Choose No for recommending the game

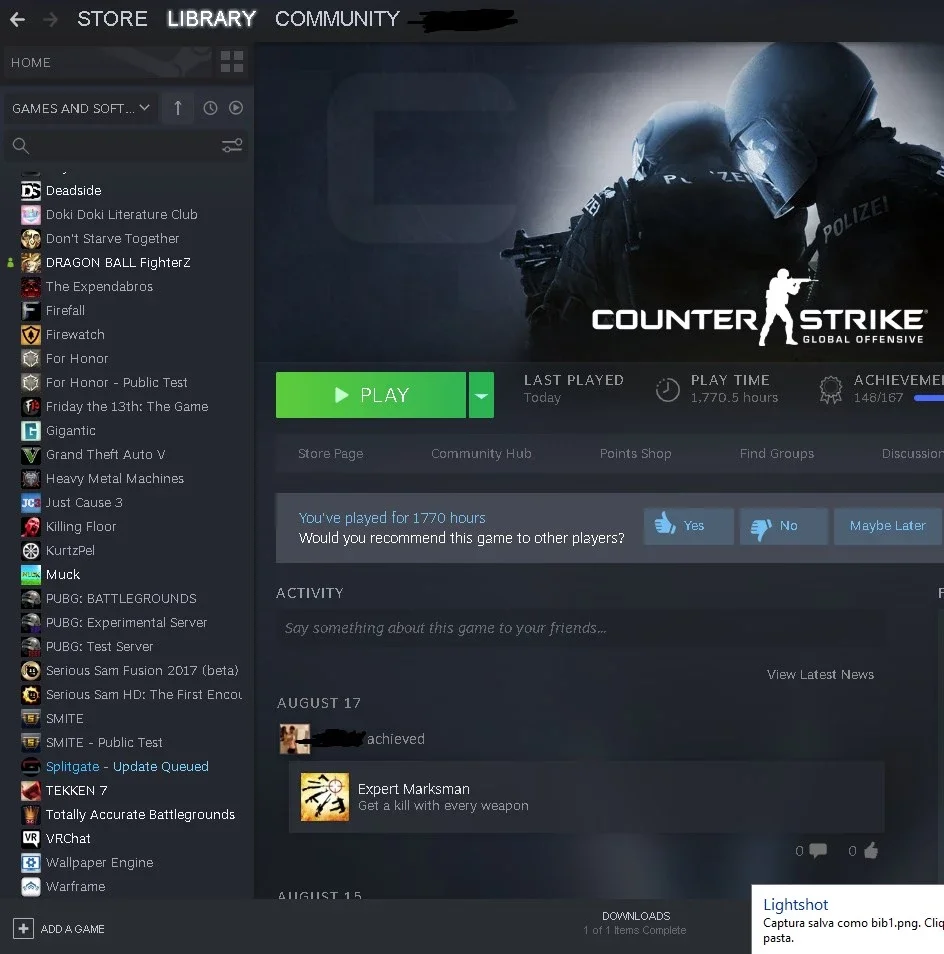pos(783,526)
